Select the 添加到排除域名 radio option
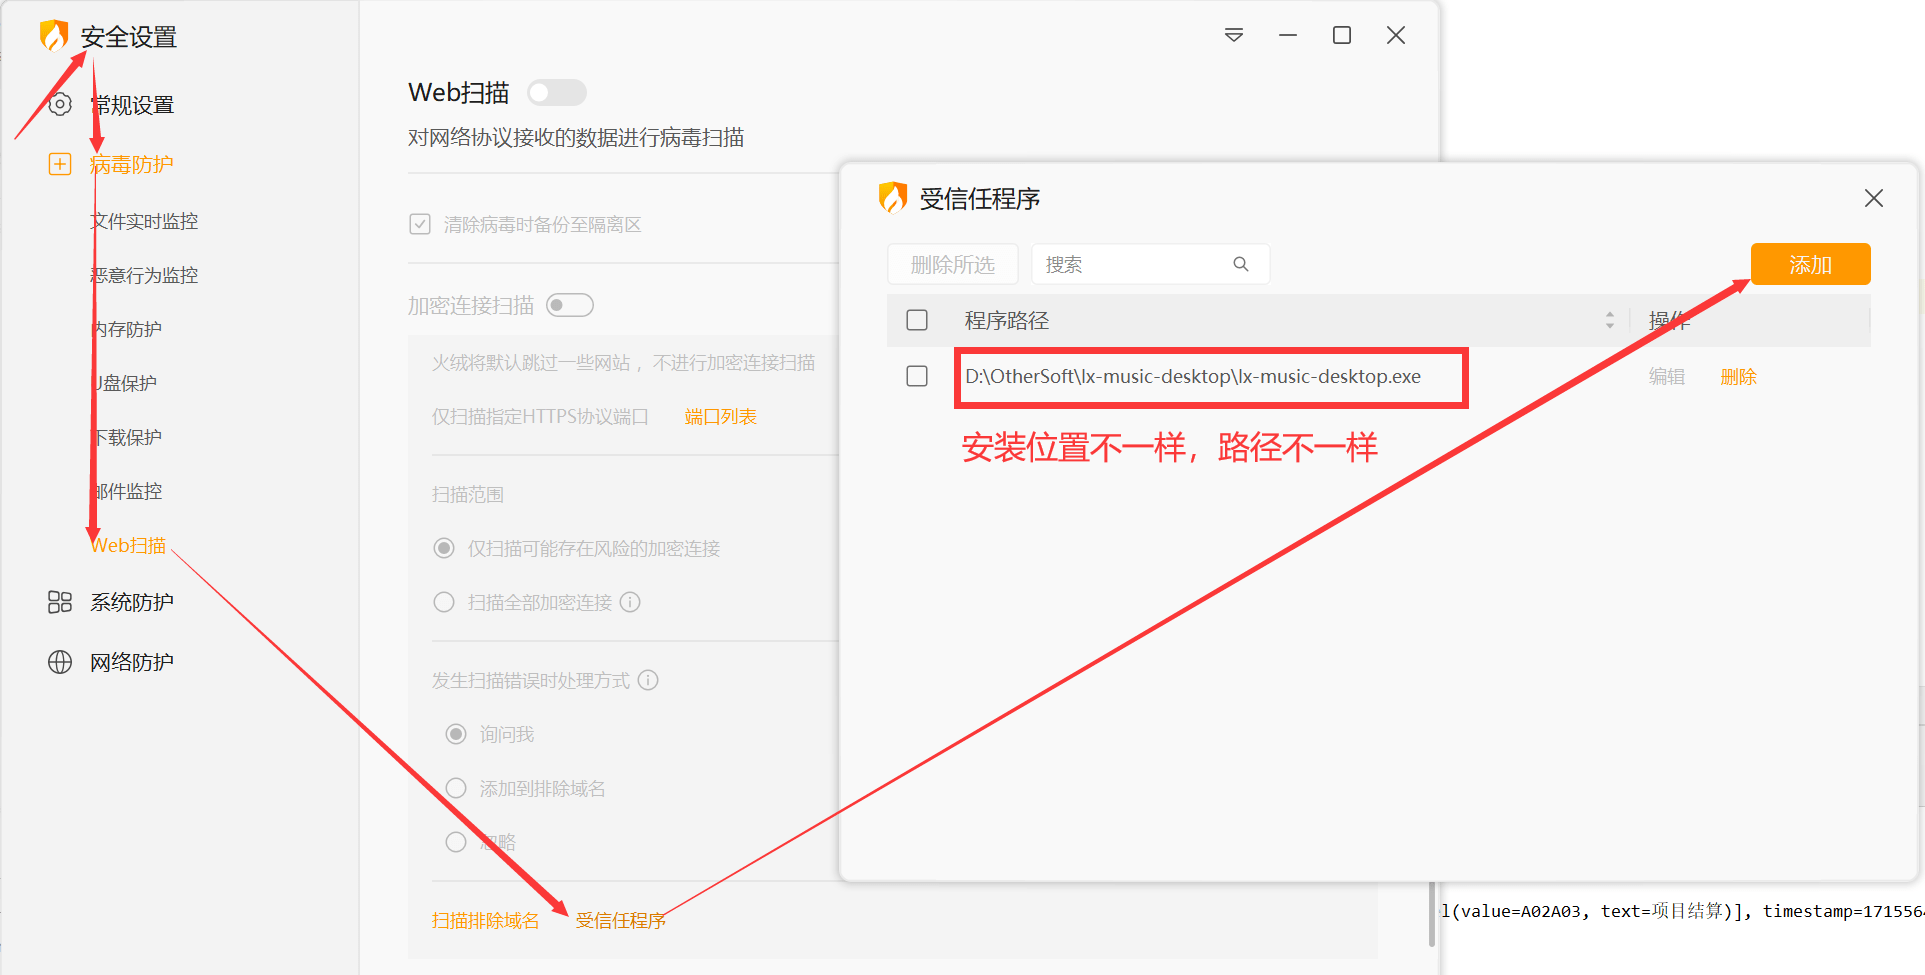Image resolution: width=1925 pixels, height=975 pixels. (x=456, y=787)
